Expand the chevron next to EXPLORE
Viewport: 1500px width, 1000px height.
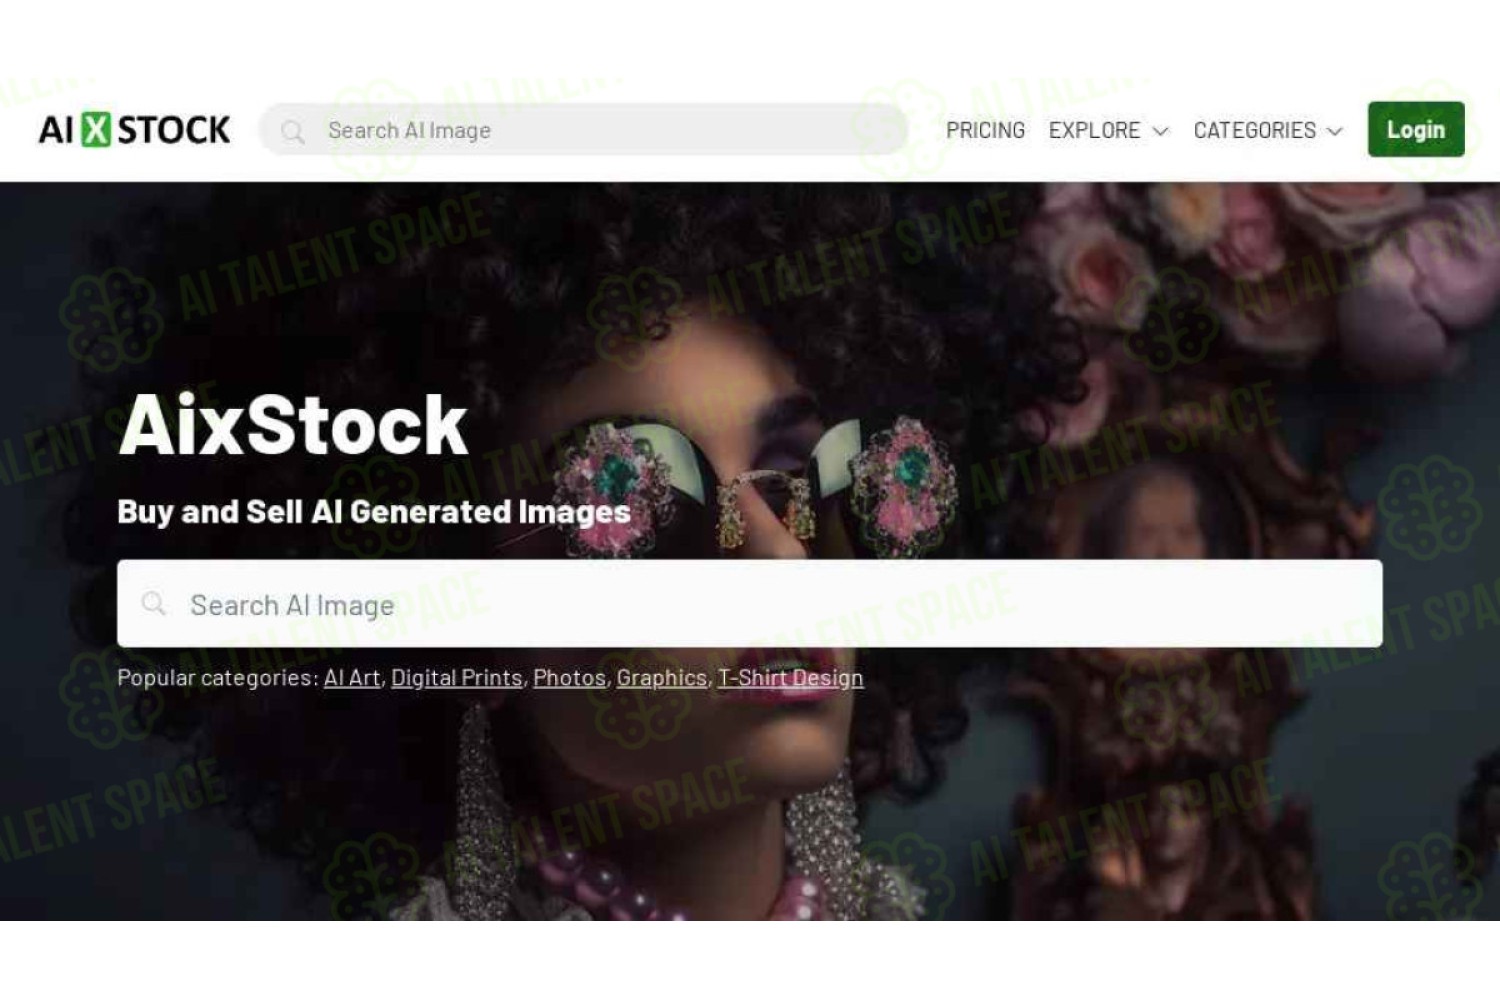(1160, 131)
